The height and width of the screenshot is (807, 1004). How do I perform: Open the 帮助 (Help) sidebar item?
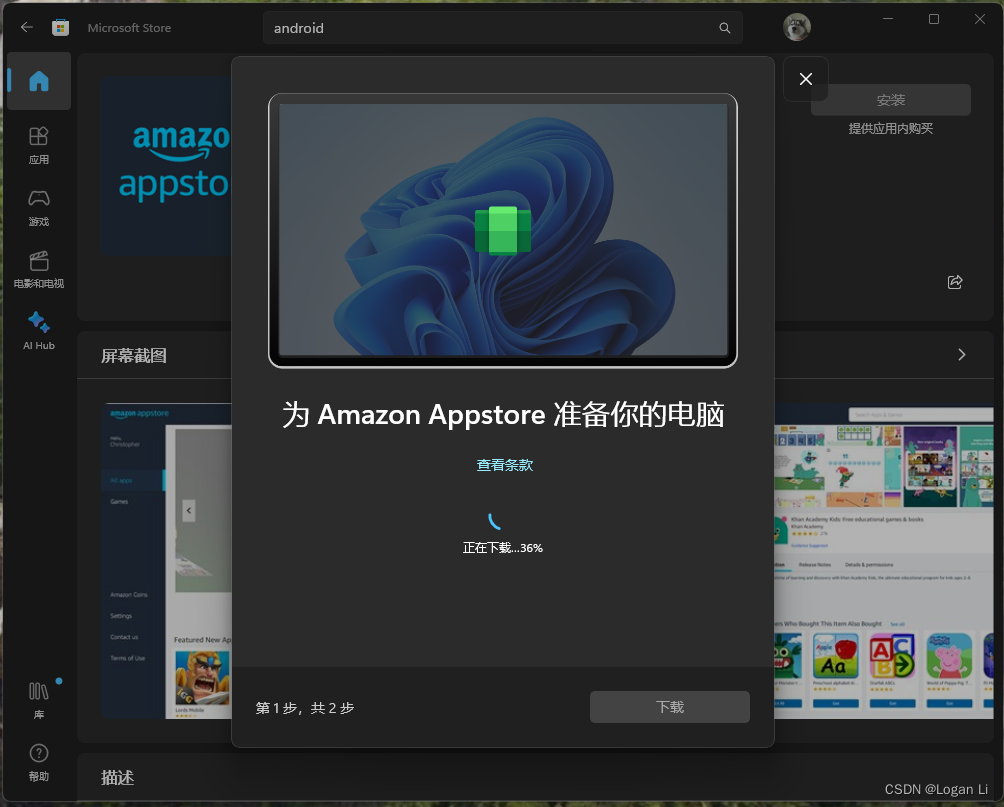click(x=39, y=762)
